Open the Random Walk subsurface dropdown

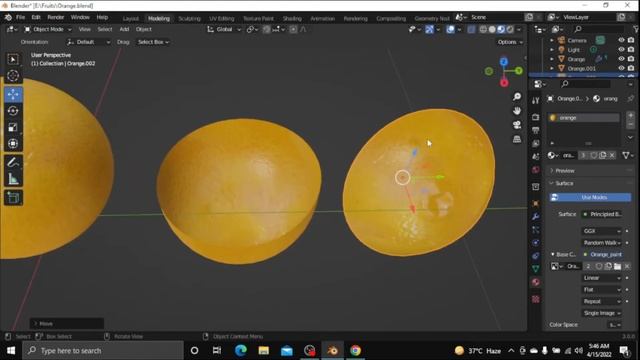[602, 243]
